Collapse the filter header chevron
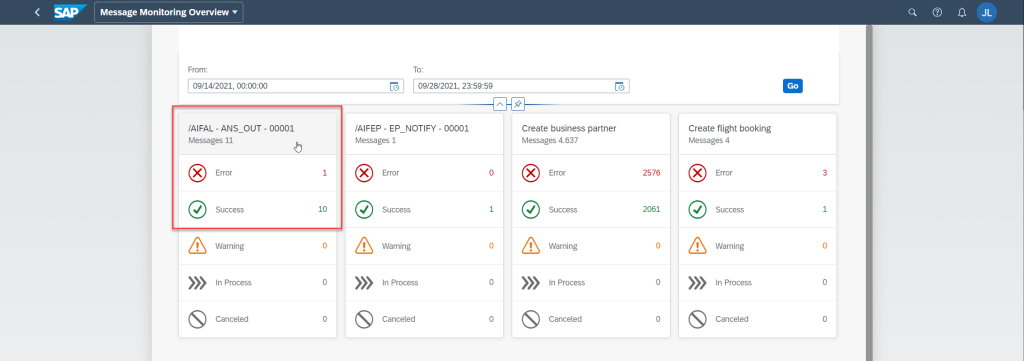 pyautogui.click(x=500, y=104)
